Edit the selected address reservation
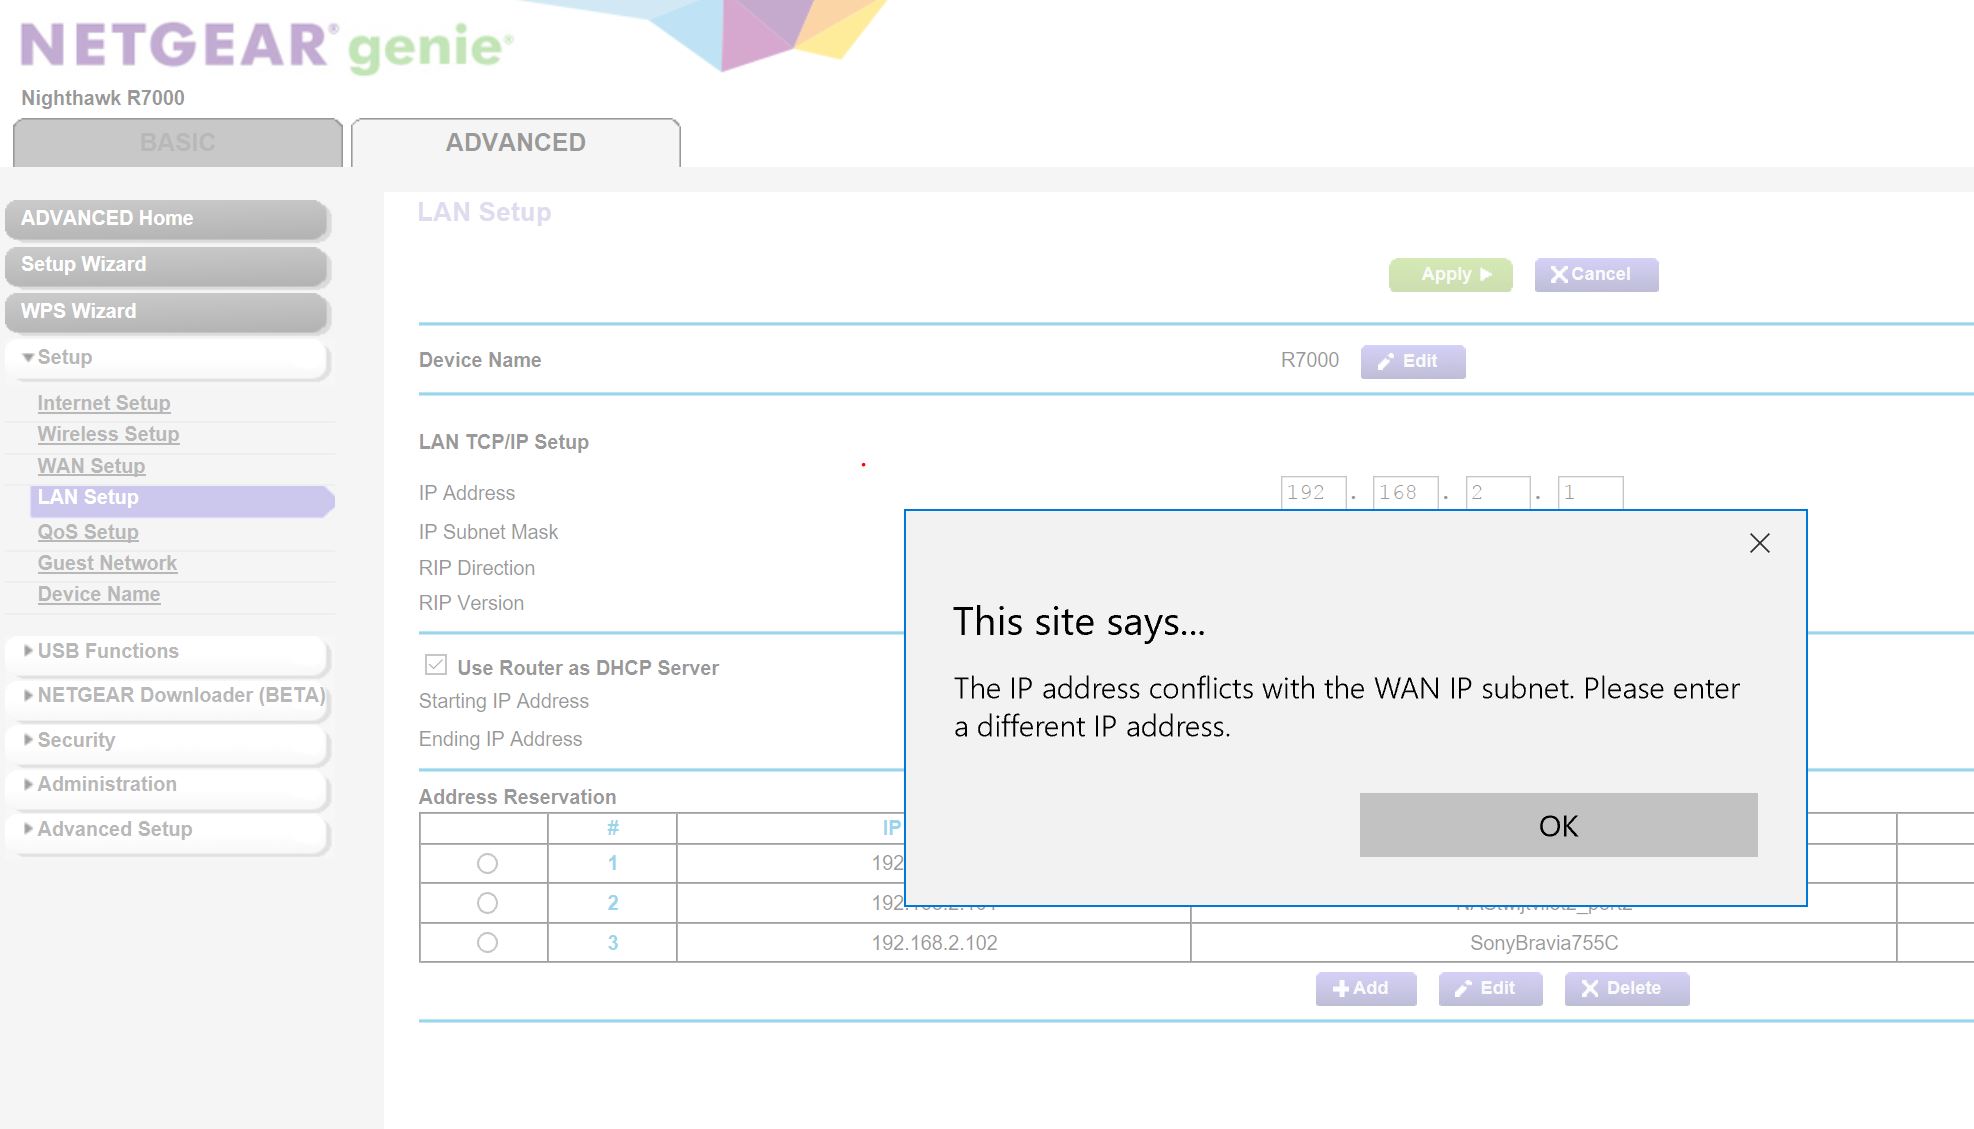This screenshot has height=1129, width=1974. tap(1490, 989)
